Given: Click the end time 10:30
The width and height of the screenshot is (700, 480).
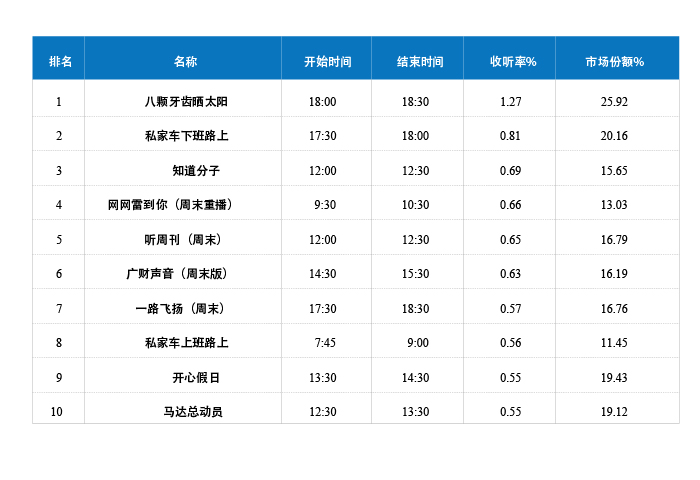Looking at the screenshot, I should click(416, 205).
